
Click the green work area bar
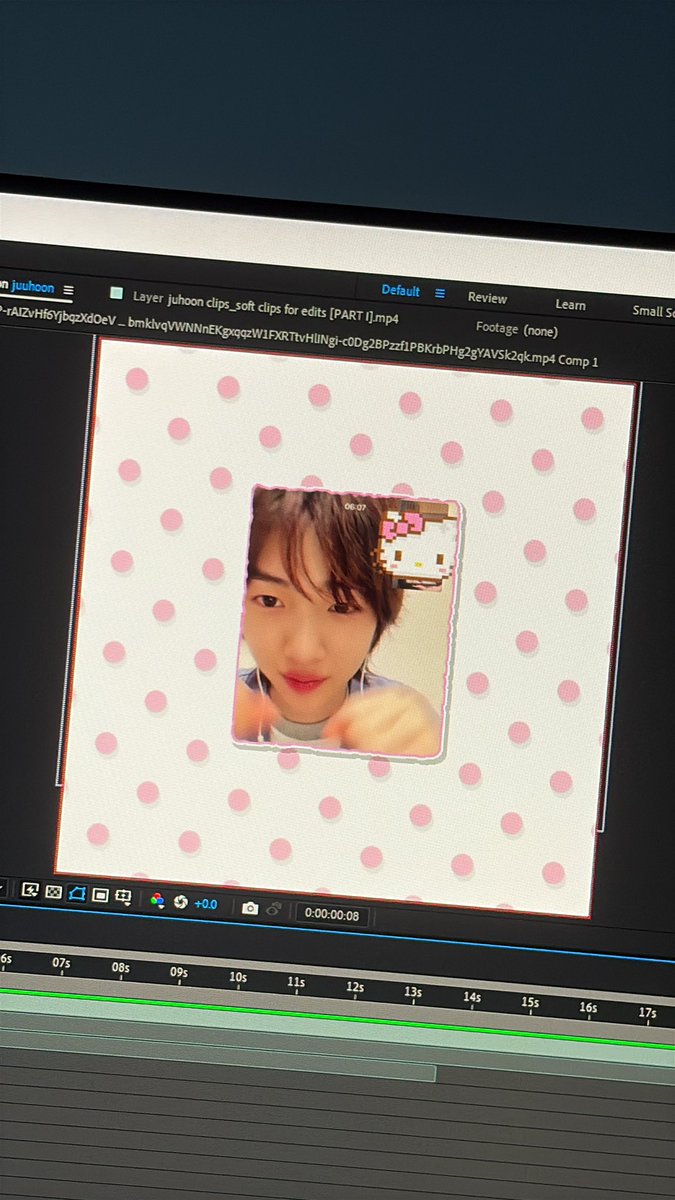click(x=337, y=1017)
